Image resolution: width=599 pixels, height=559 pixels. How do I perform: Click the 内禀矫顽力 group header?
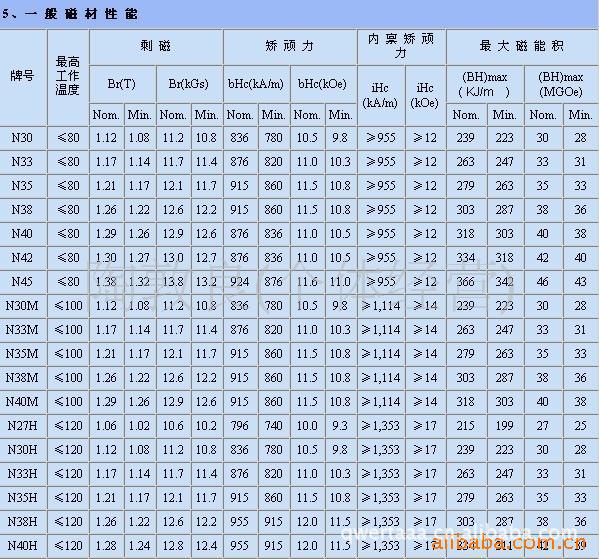401,47
